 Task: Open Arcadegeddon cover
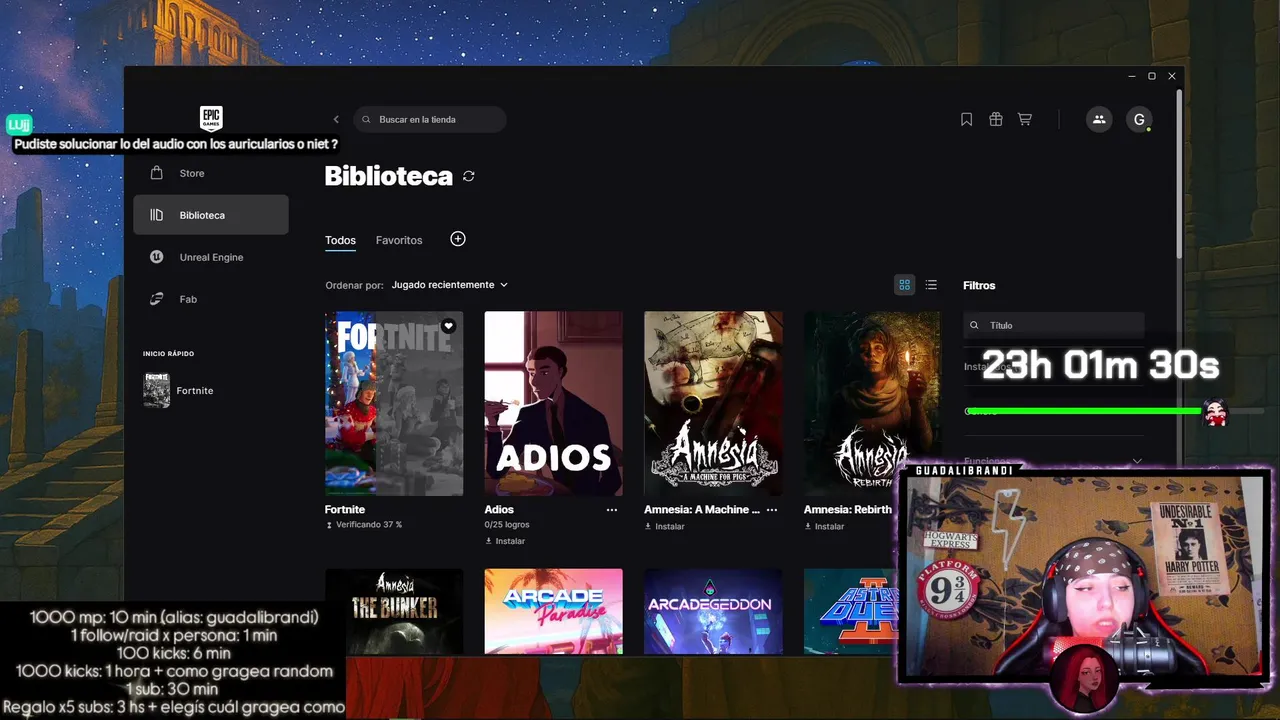pos(713,611)
